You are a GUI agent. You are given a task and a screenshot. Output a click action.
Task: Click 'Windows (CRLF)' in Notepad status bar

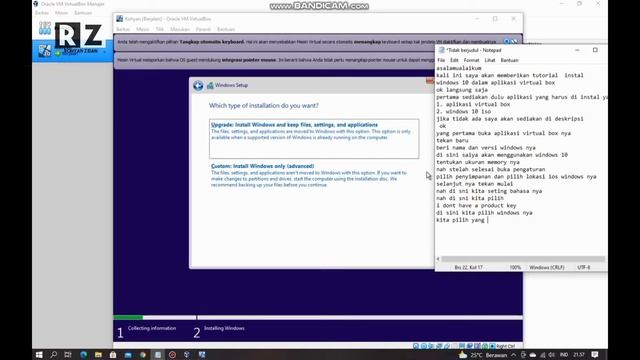coord(547,267)
